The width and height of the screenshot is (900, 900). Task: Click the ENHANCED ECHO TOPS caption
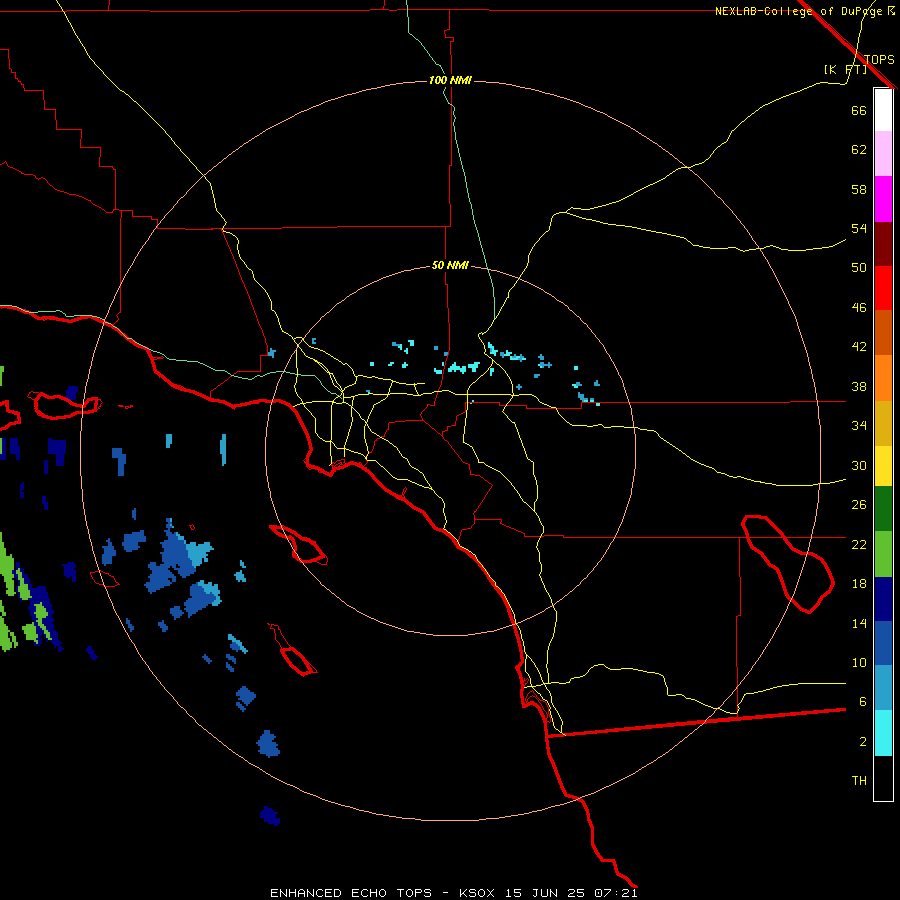(351, 893)
